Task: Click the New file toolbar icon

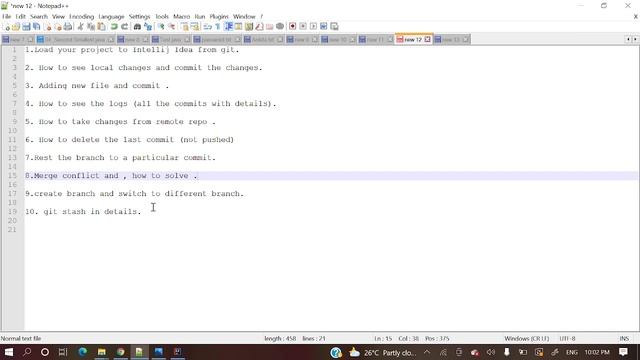Action: [x=6, y=27]
